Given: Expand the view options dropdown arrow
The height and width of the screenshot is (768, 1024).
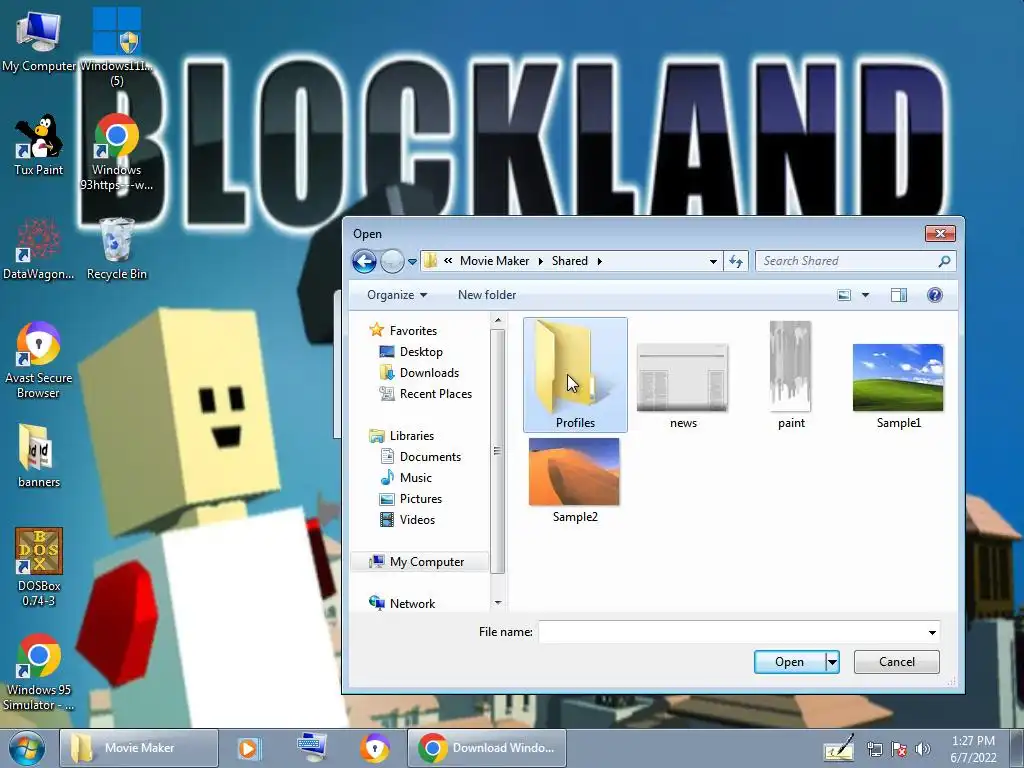Looking at the screenshot, I should [x=865, y=295].
